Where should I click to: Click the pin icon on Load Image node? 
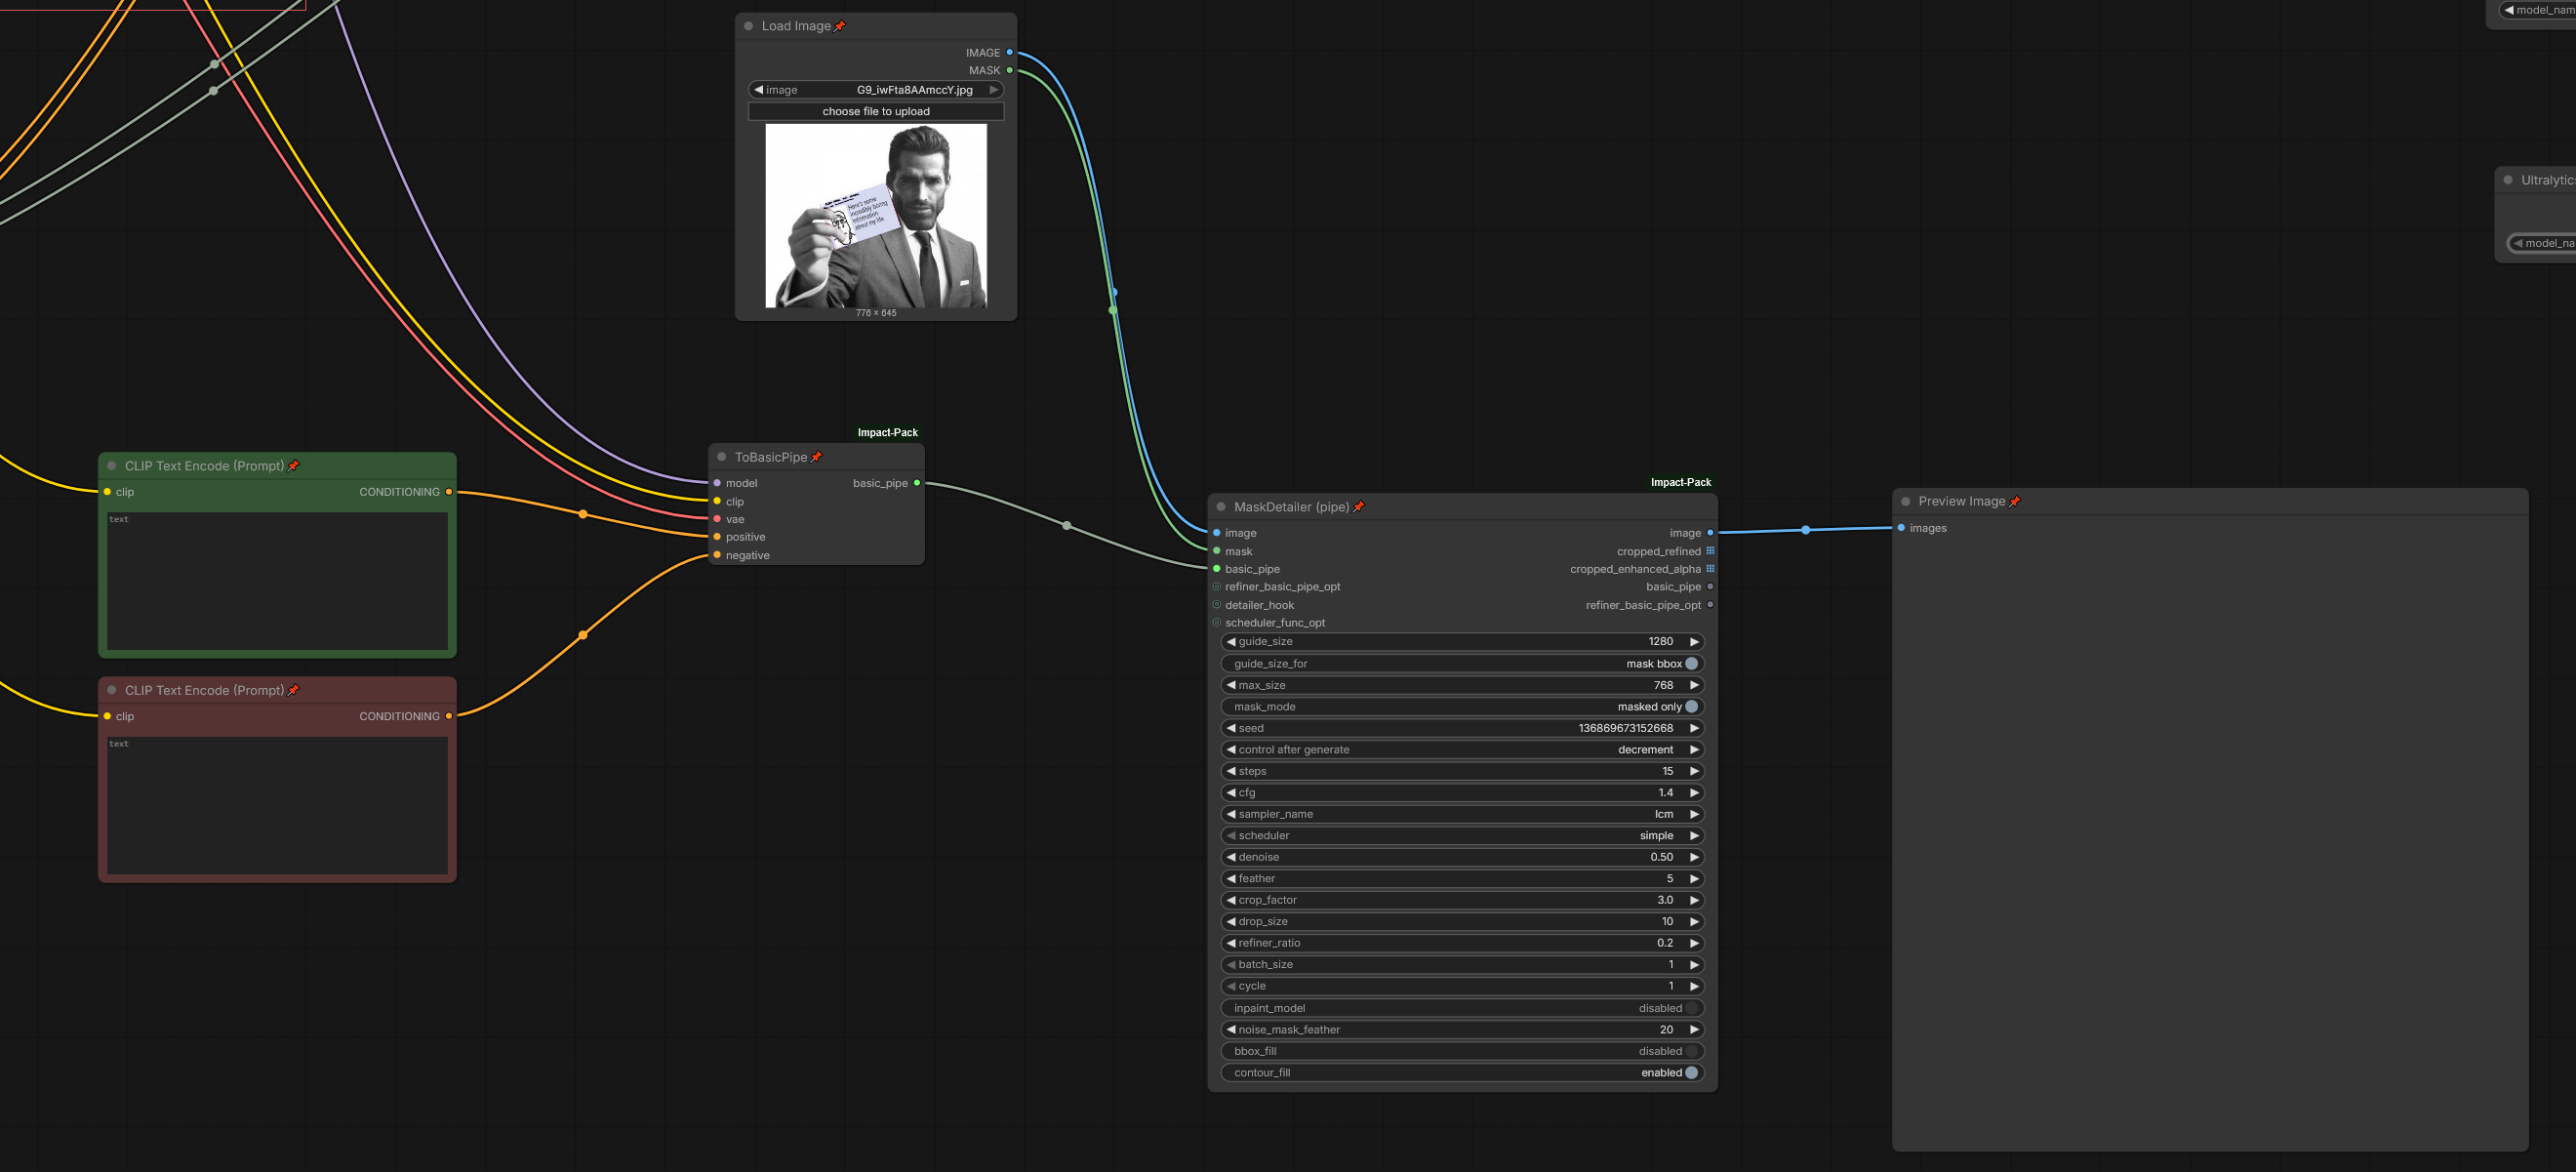click(840, 26)
